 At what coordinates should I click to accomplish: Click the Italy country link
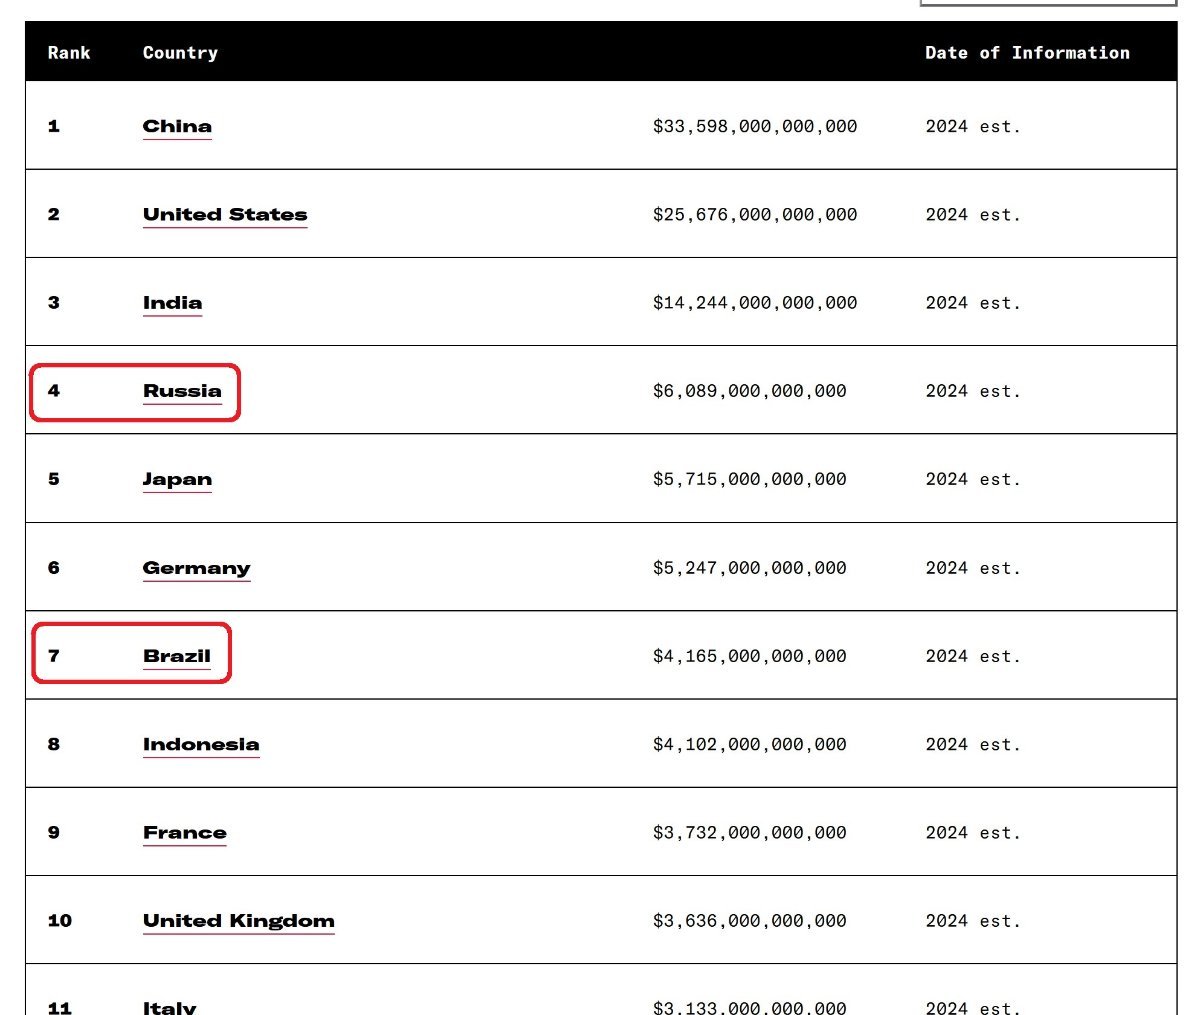(x=169, y=1006)
